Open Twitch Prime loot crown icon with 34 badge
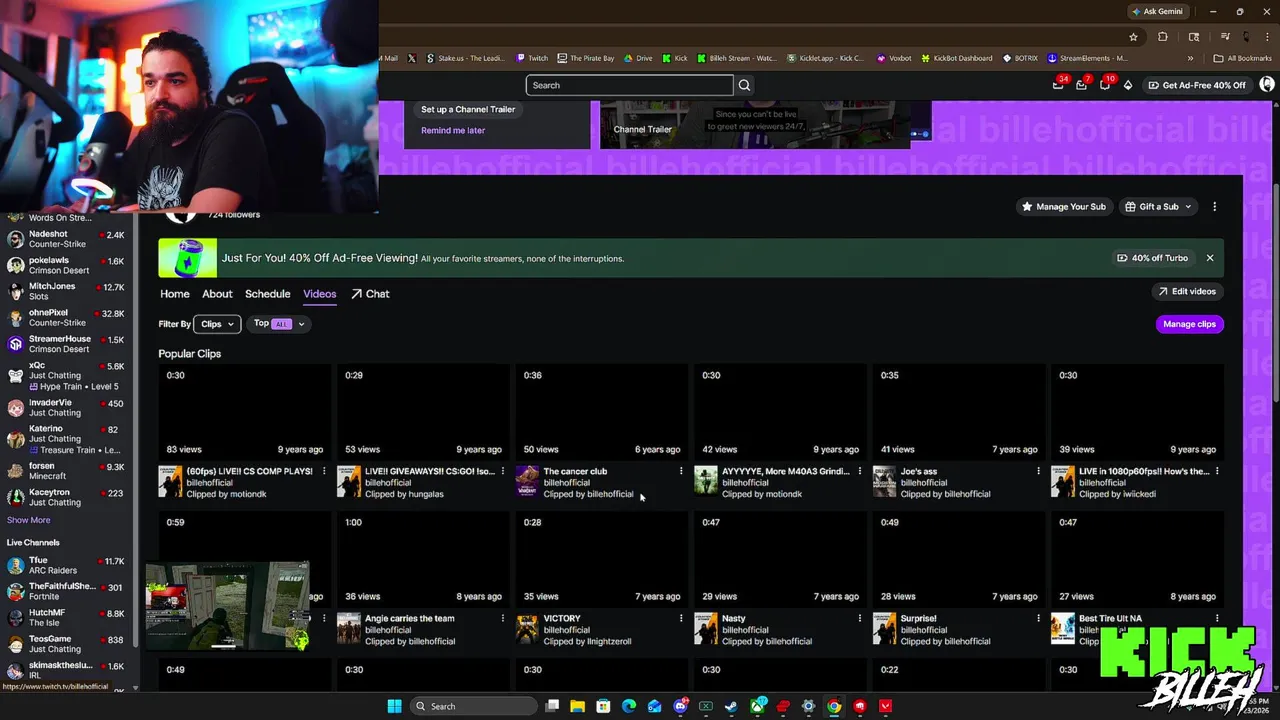Viewport: 1280px width, 720px height. [1059, 85]
